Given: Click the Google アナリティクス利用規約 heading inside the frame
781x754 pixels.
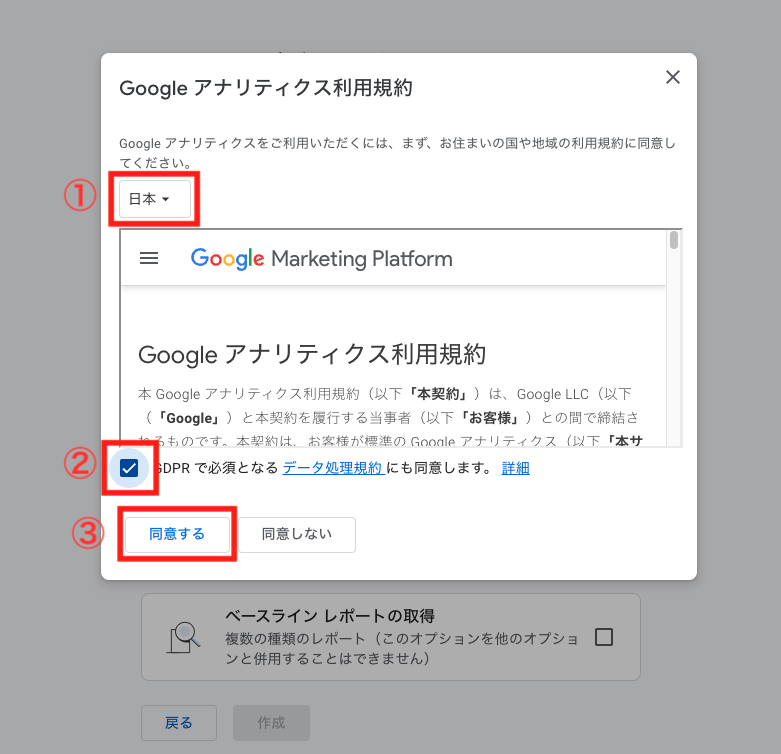Looking at the screenshot, I should [x=312, y=355].
